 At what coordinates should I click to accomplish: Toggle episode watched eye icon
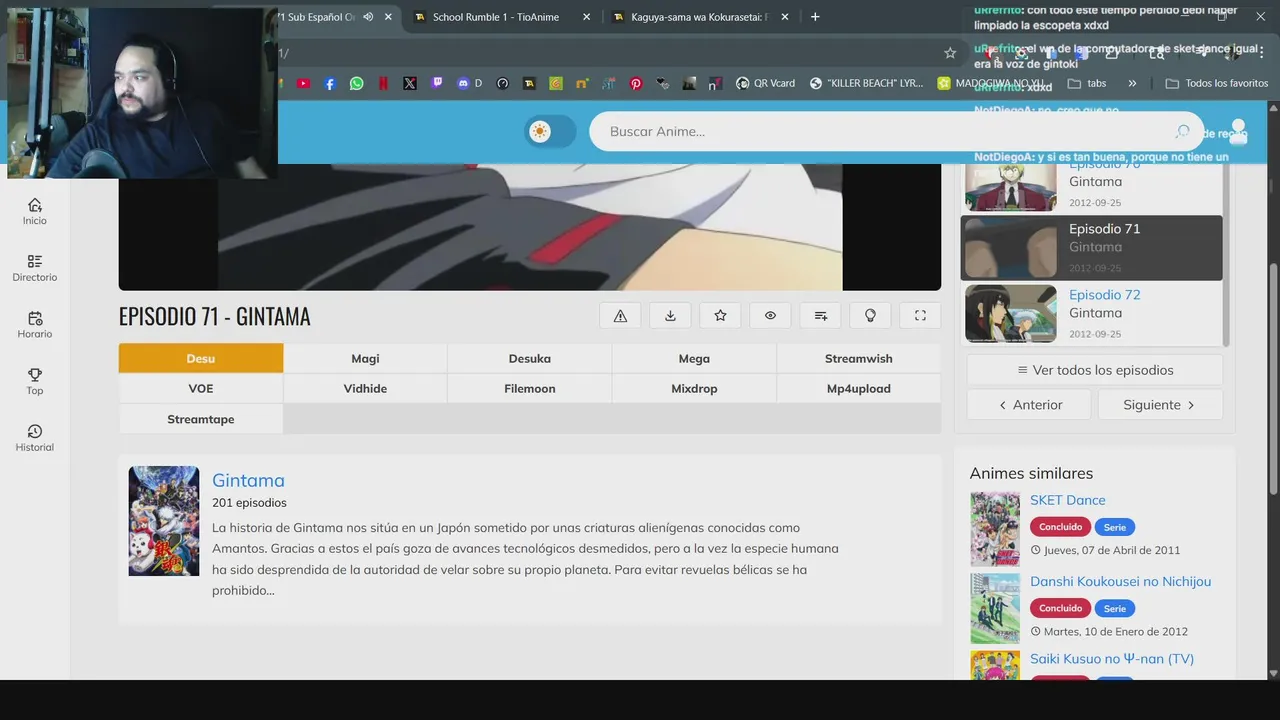click(770, 315)
